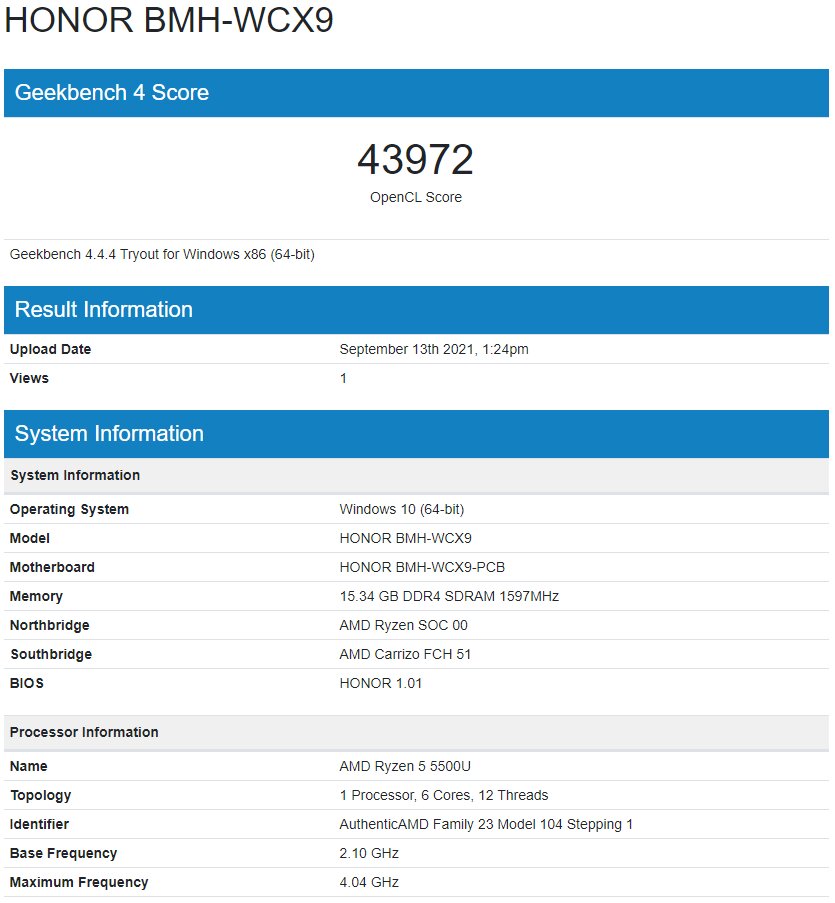
Task: Click the Model row label
Action: point(30,538)
